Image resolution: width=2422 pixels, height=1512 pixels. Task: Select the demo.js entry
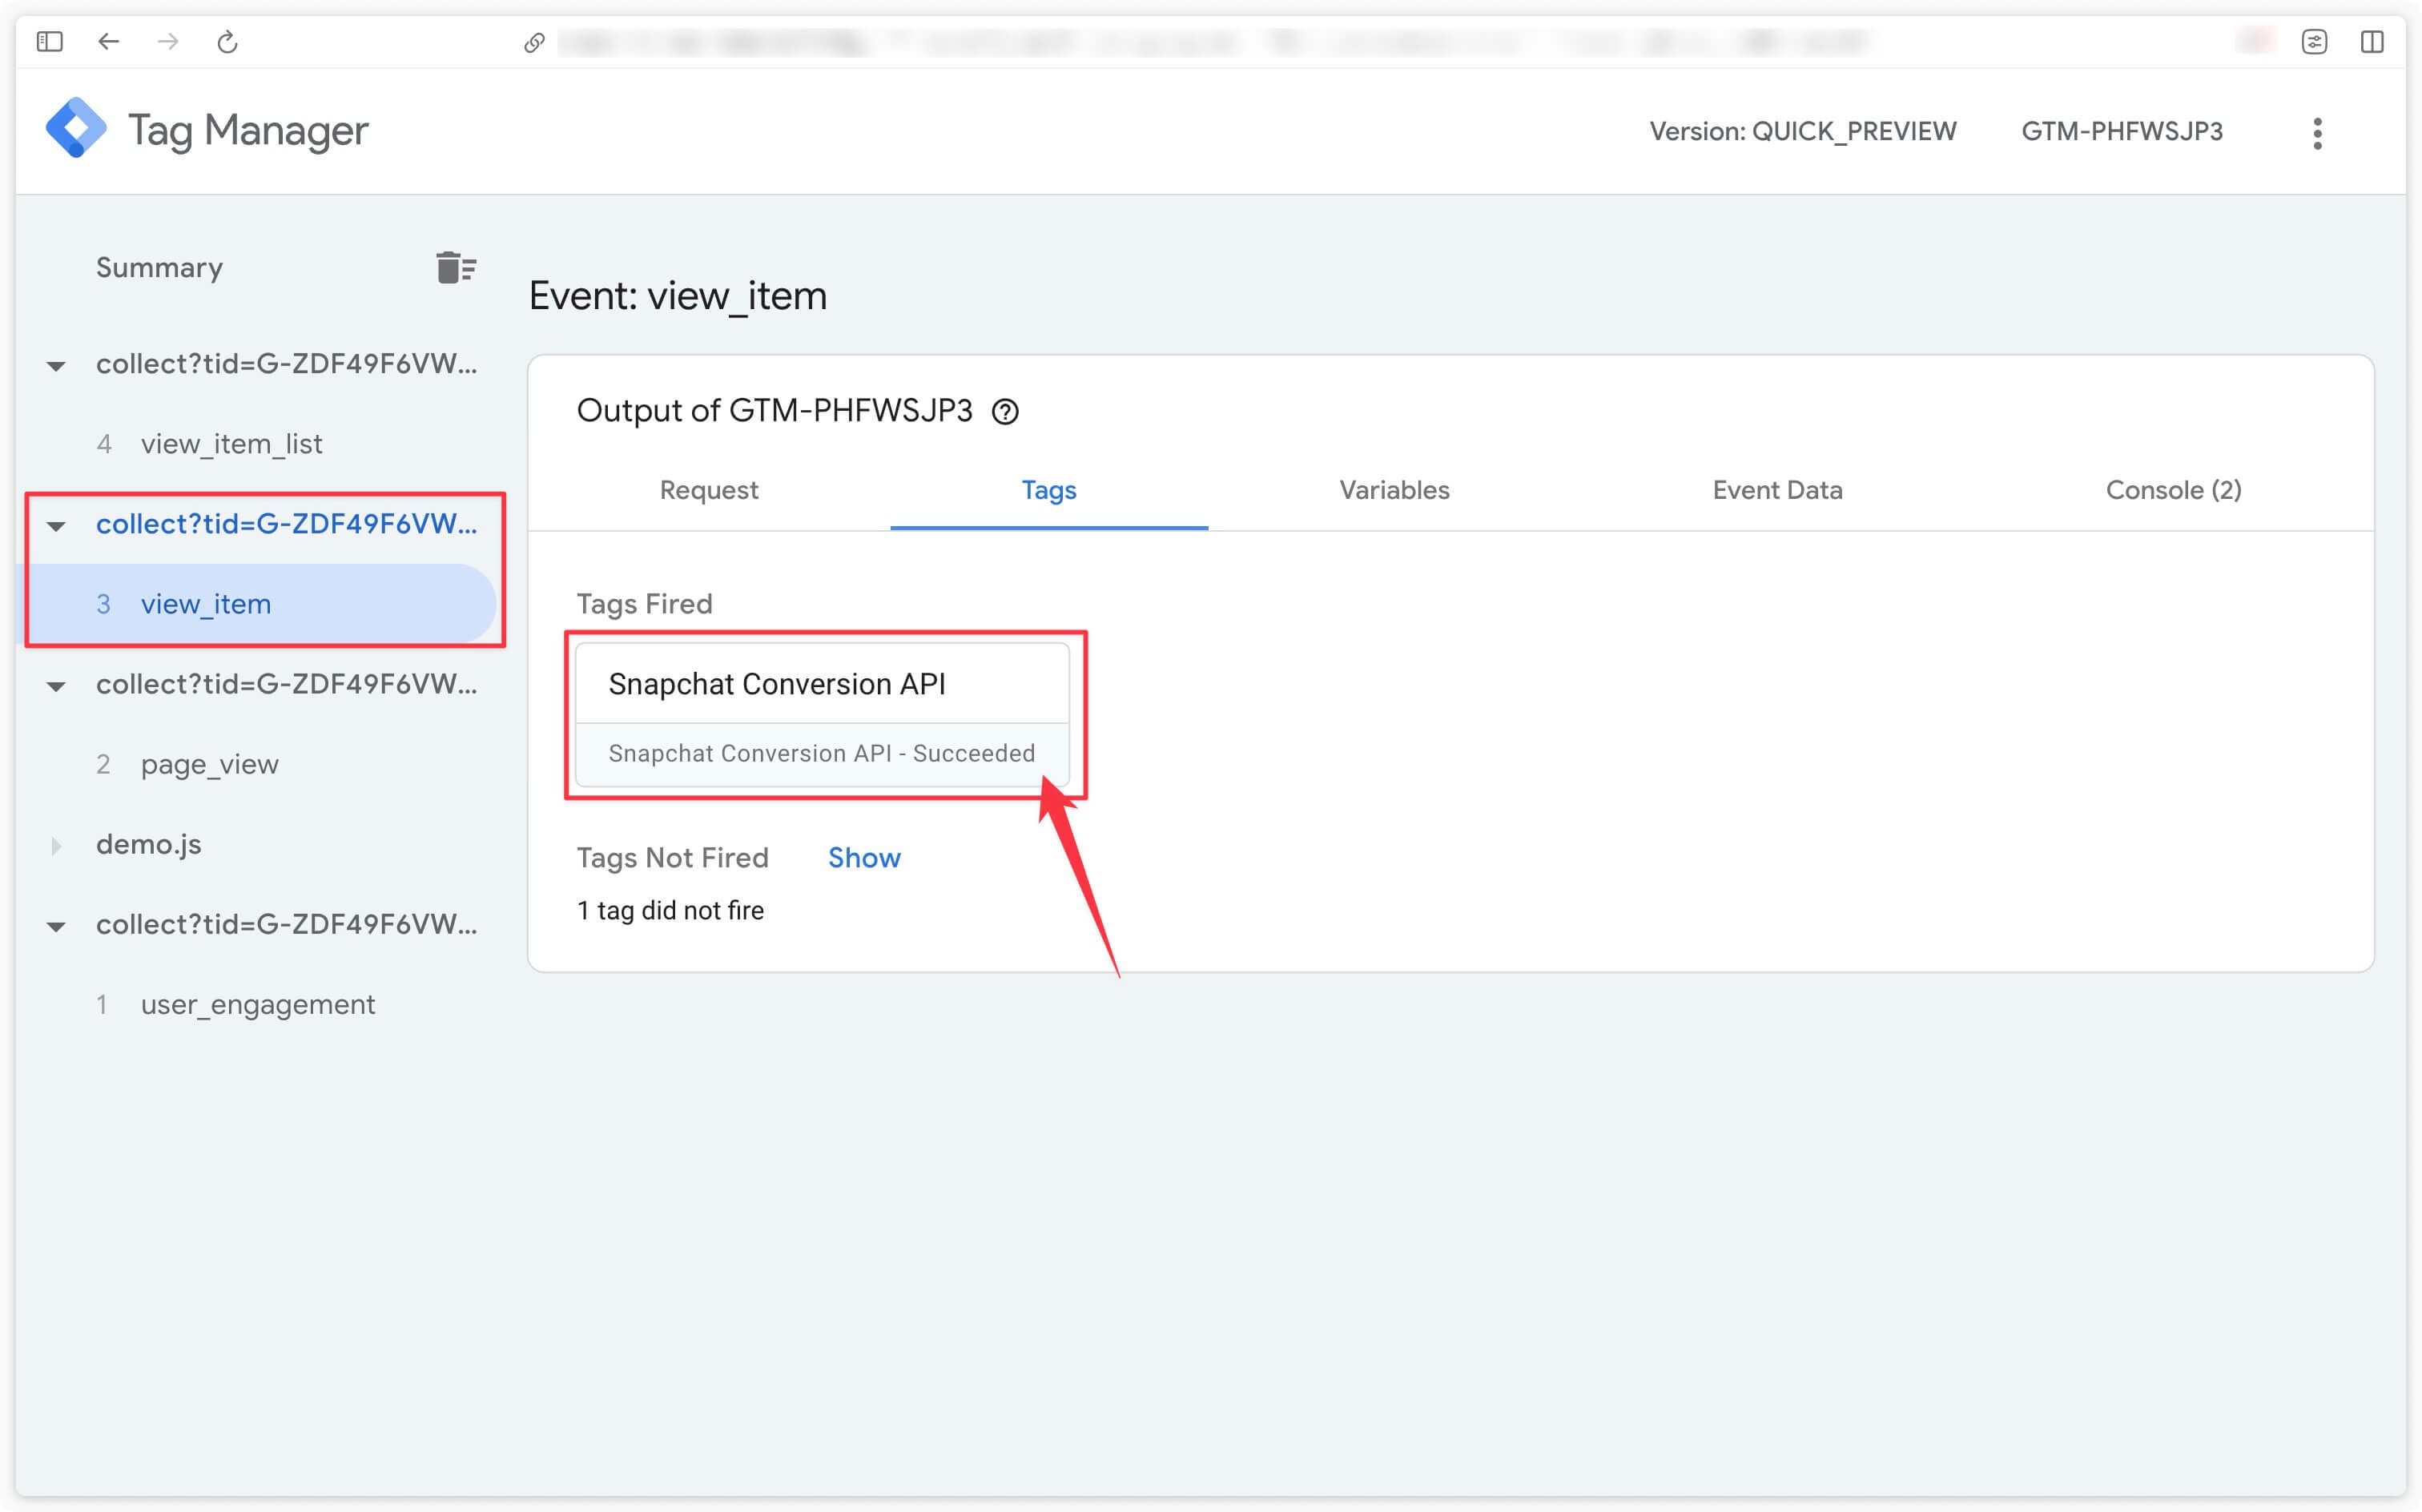(x=148, y=844)
